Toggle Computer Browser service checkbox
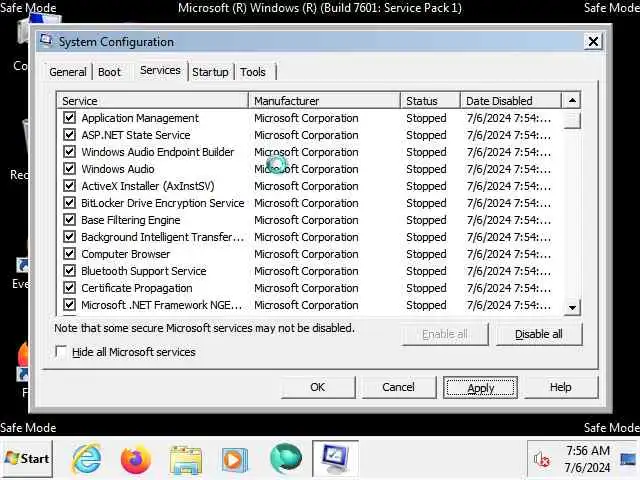This screenshot has width=640, height=480. (x=69, y=254)
